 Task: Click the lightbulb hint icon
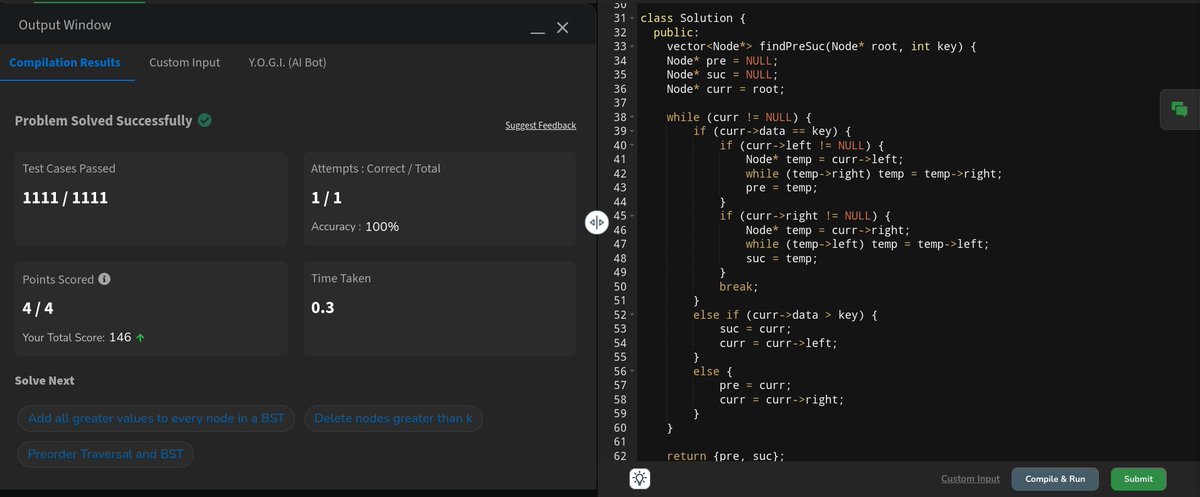[x=640, y=479]
